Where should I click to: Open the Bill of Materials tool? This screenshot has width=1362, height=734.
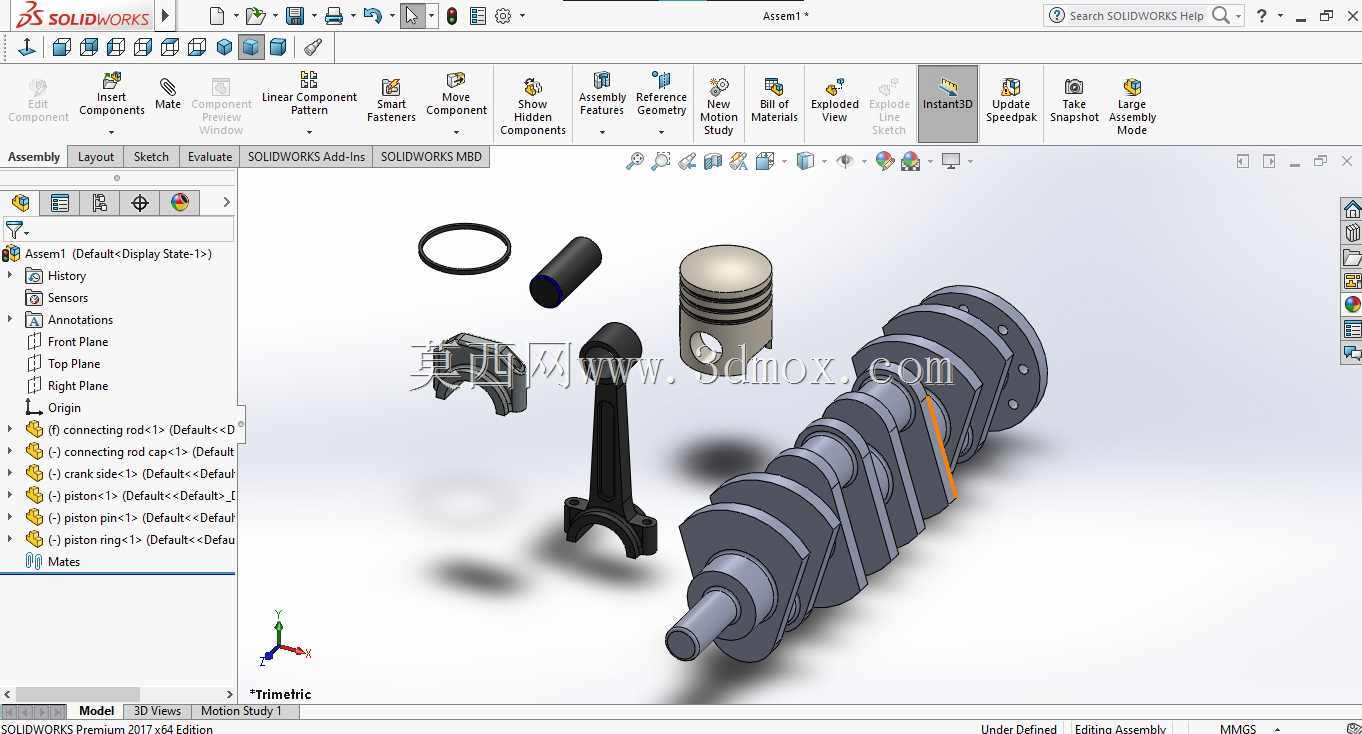click(774, 99)
